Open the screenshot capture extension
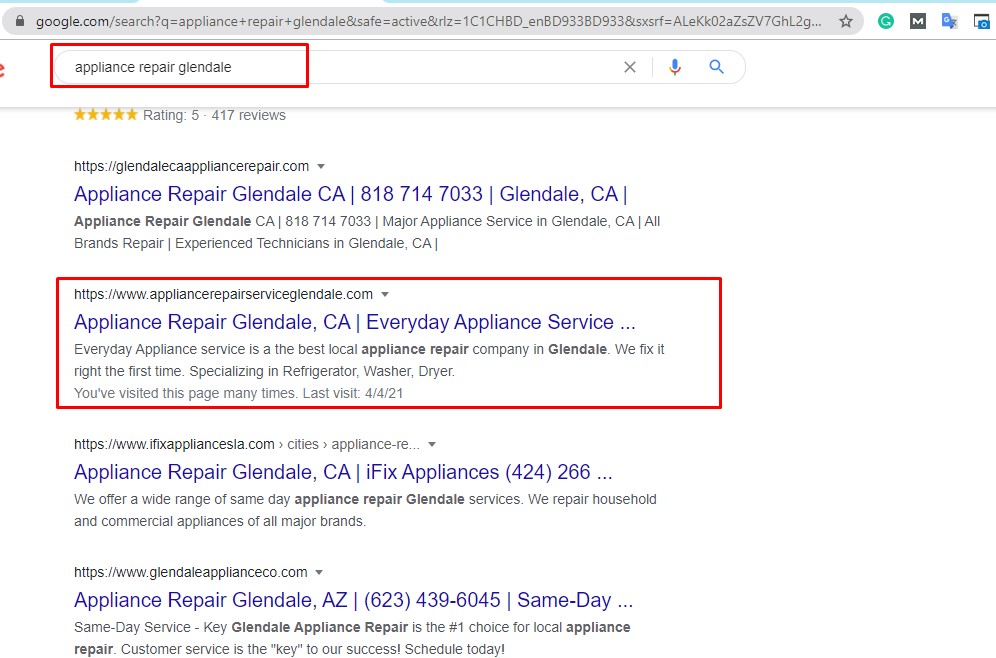996x658 pixels. (981, 20)
